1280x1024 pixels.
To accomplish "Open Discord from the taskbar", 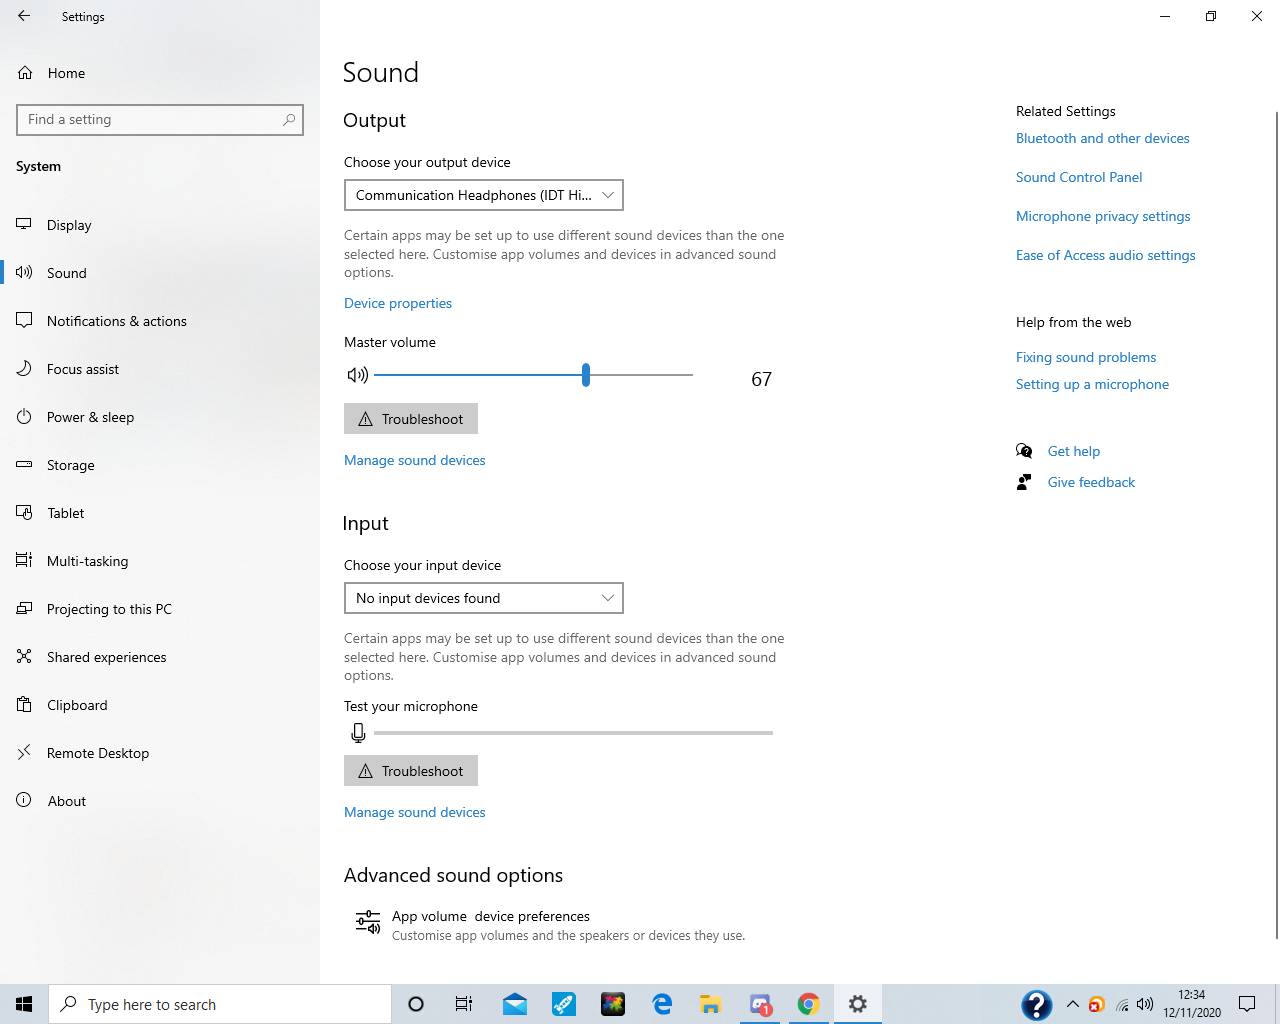I will (x=760, y=1004).
